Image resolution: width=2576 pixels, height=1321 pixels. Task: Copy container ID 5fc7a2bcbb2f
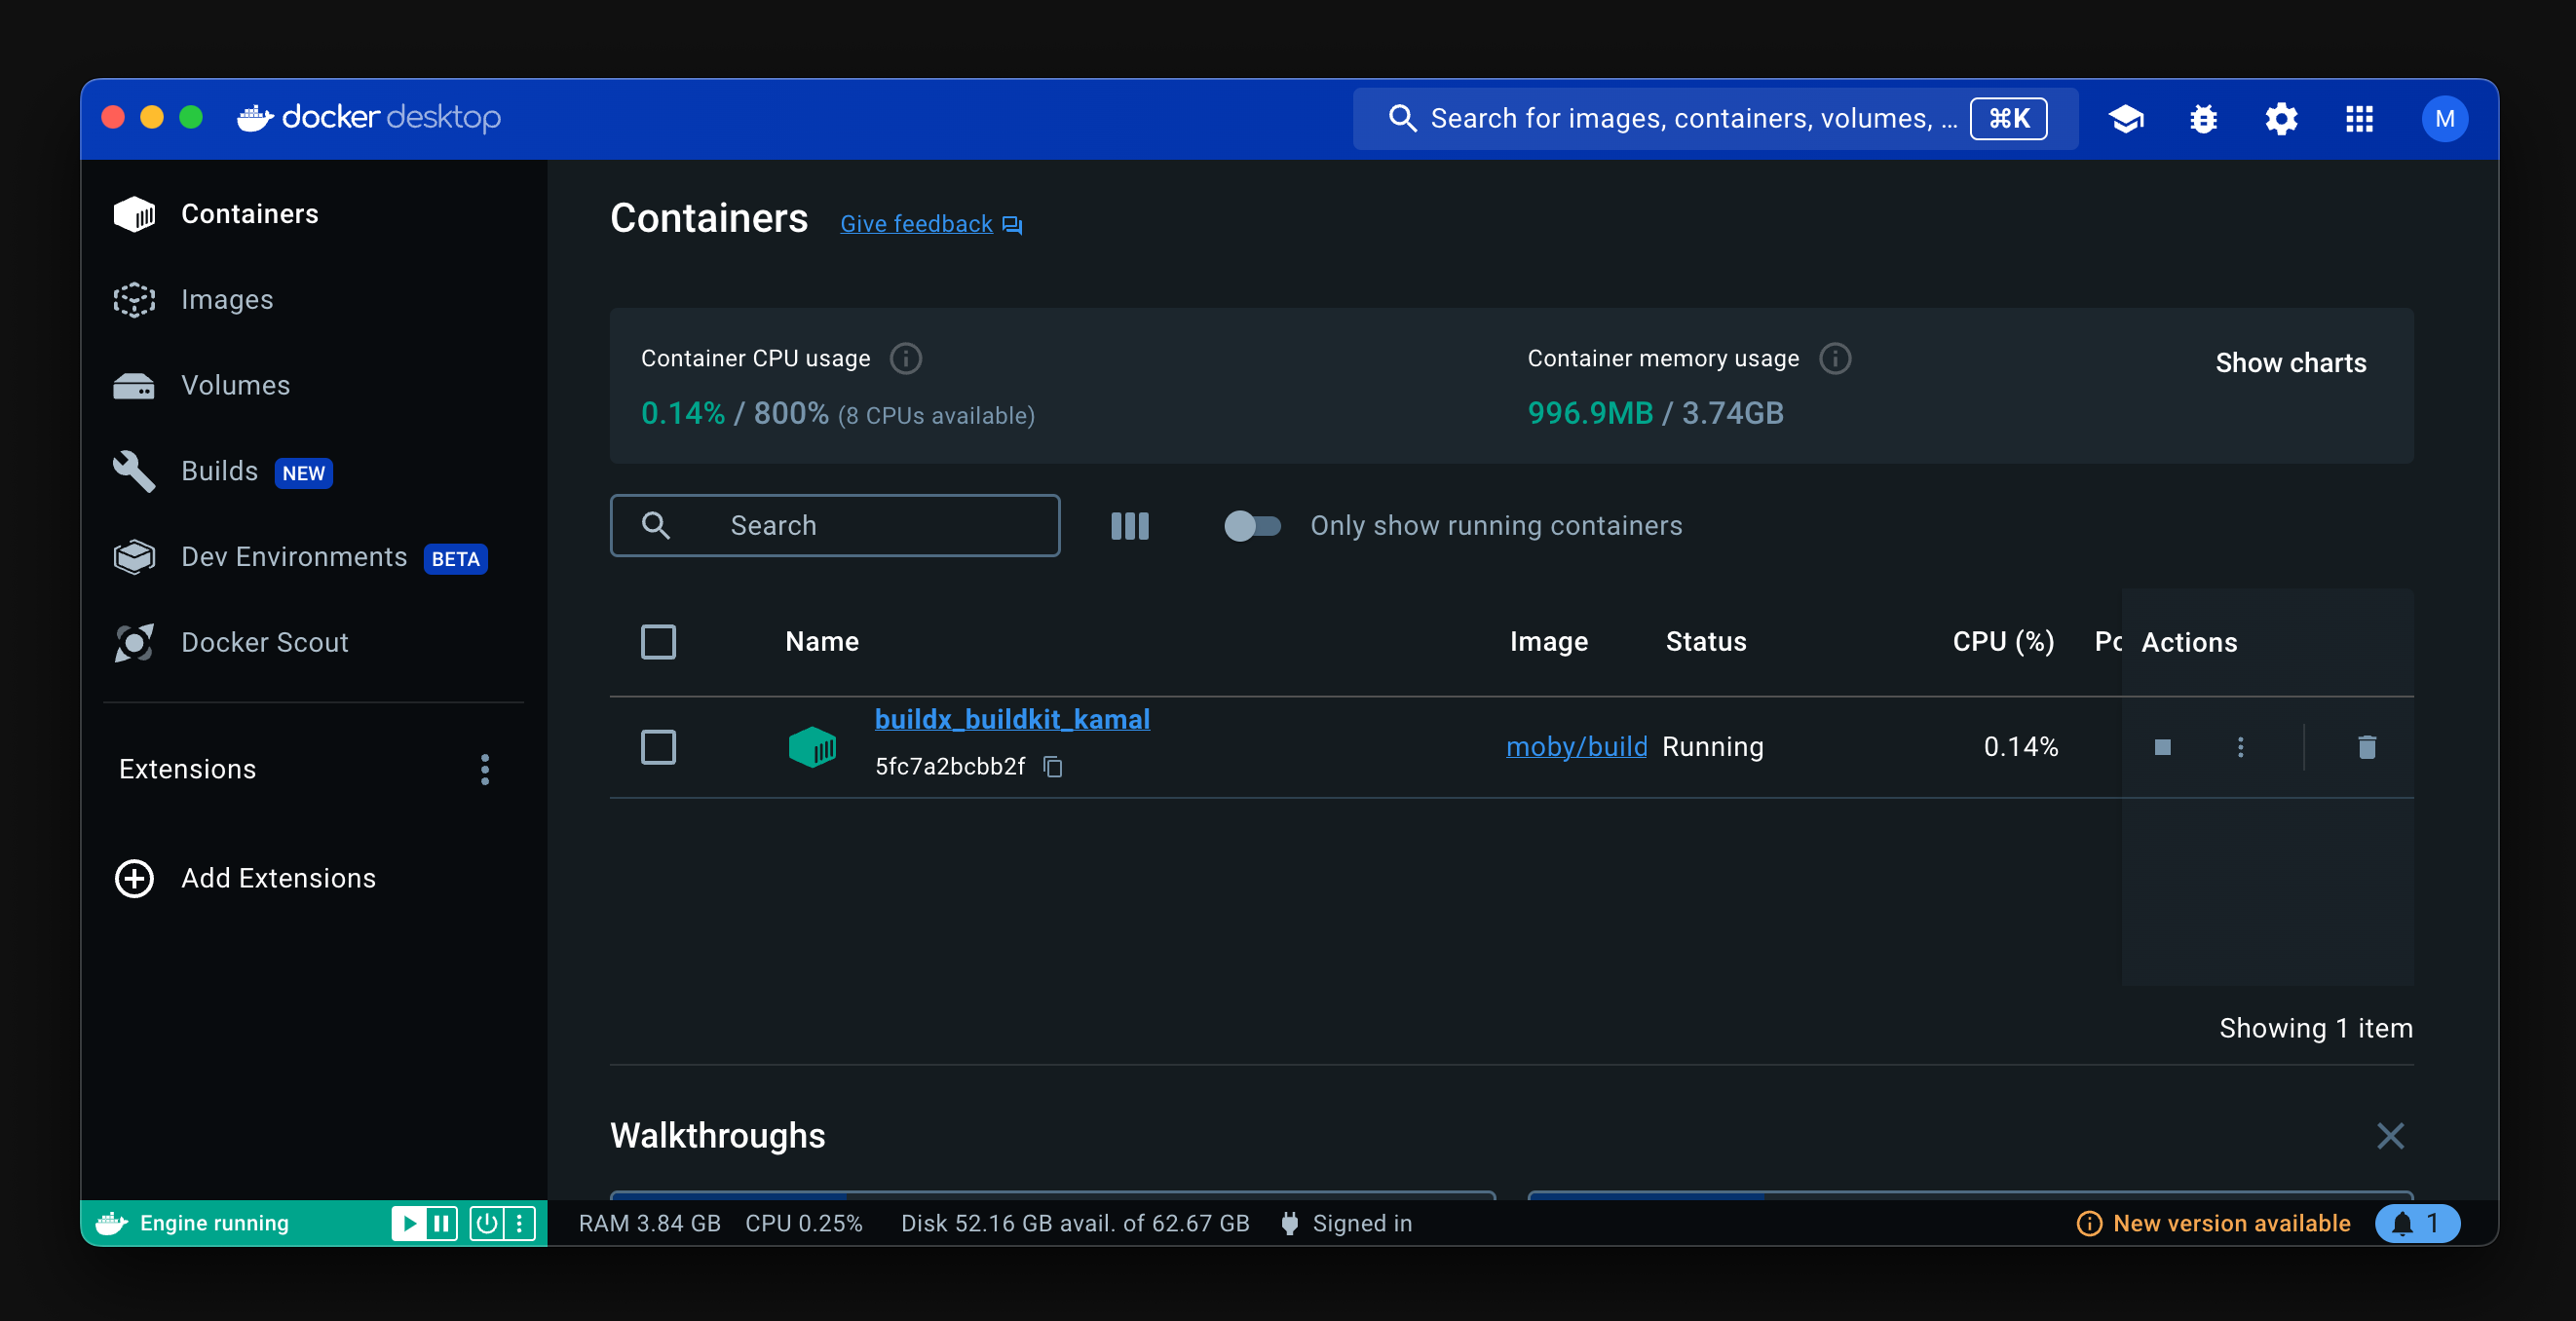pyautogui.click(x=1052, y=766)
